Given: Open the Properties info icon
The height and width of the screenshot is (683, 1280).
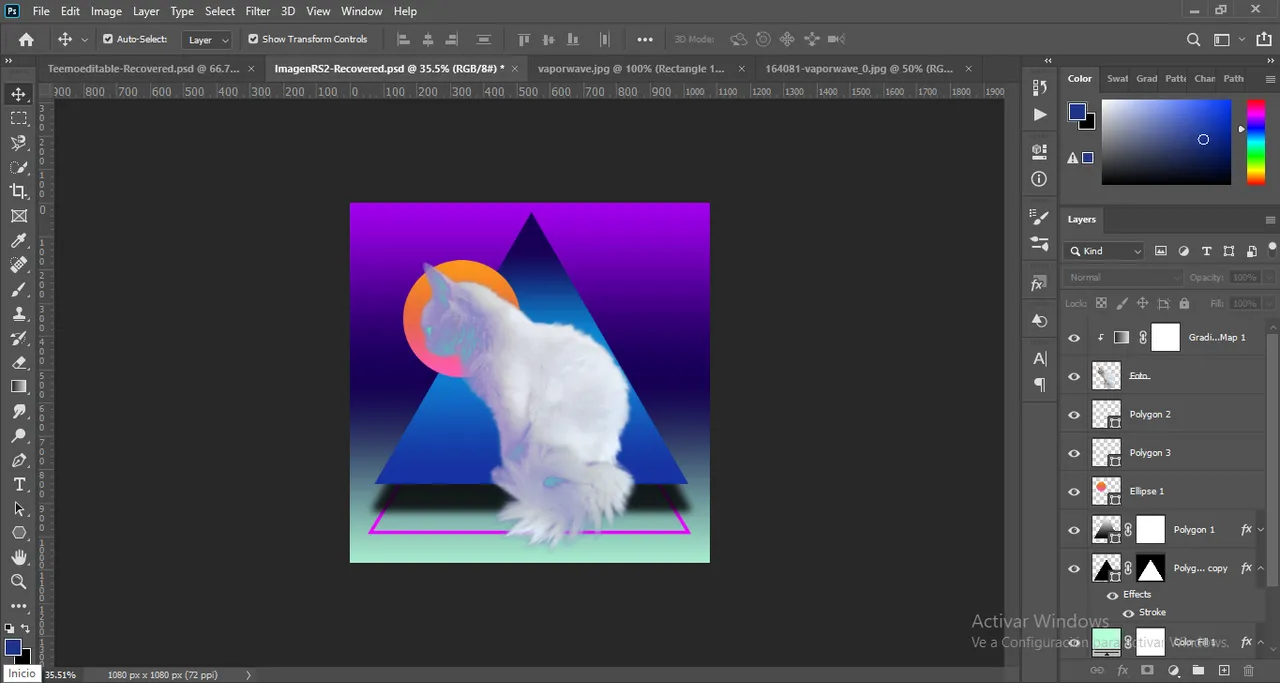Looking at the screenshot, I should [x=1040, y=180].
